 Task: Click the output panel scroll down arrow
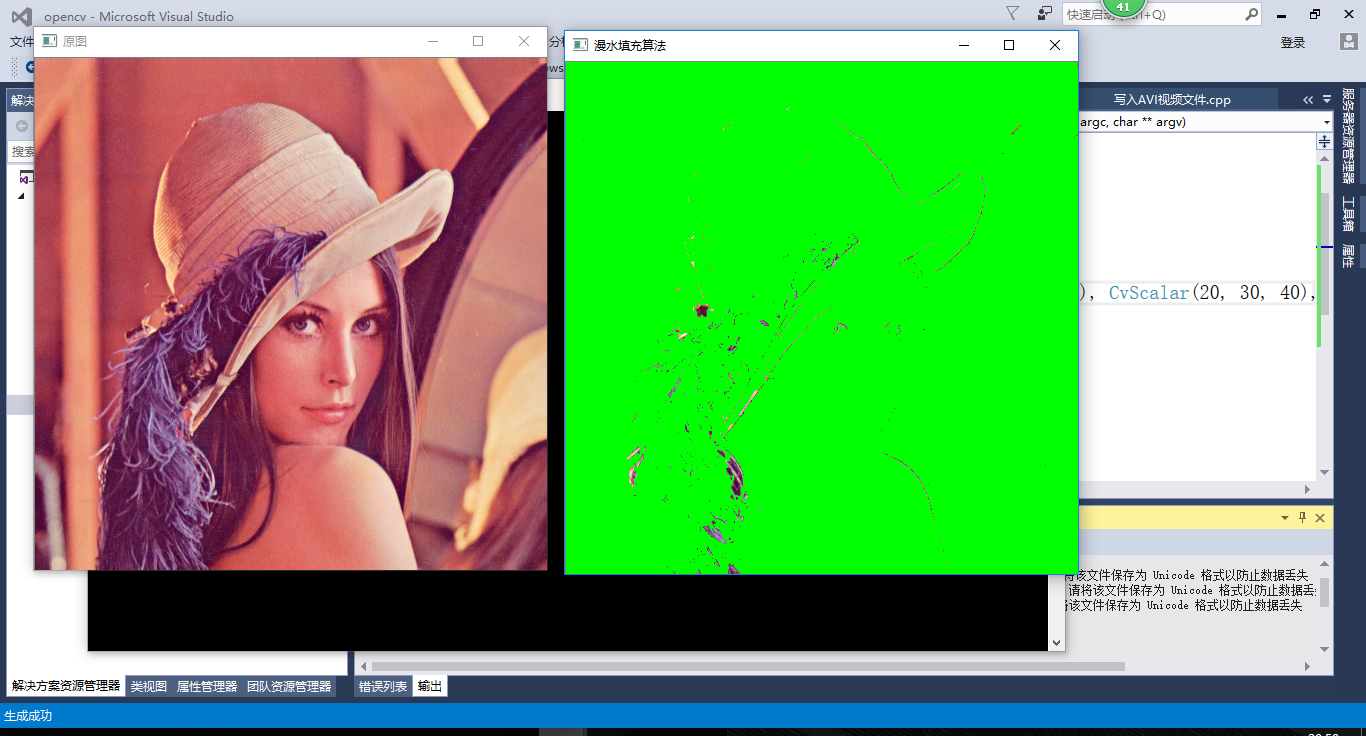point(1324,648)
